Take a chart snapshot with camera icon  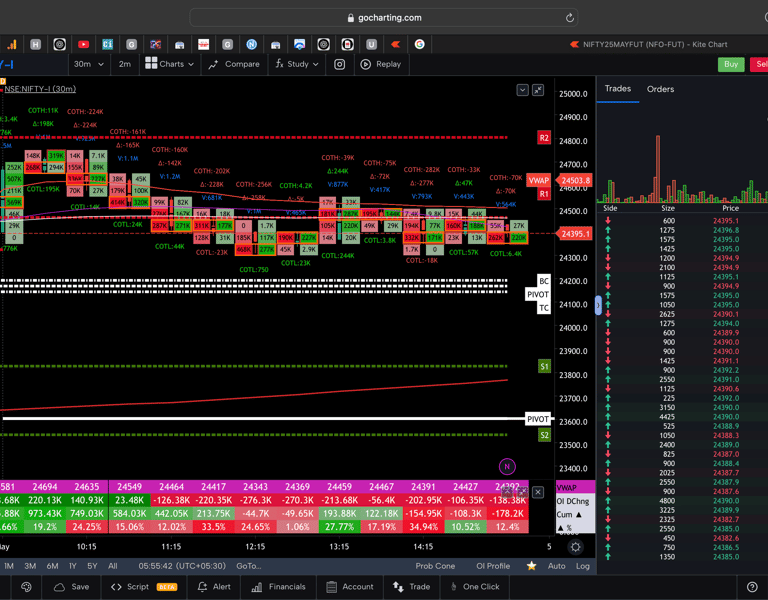point(339,64)
